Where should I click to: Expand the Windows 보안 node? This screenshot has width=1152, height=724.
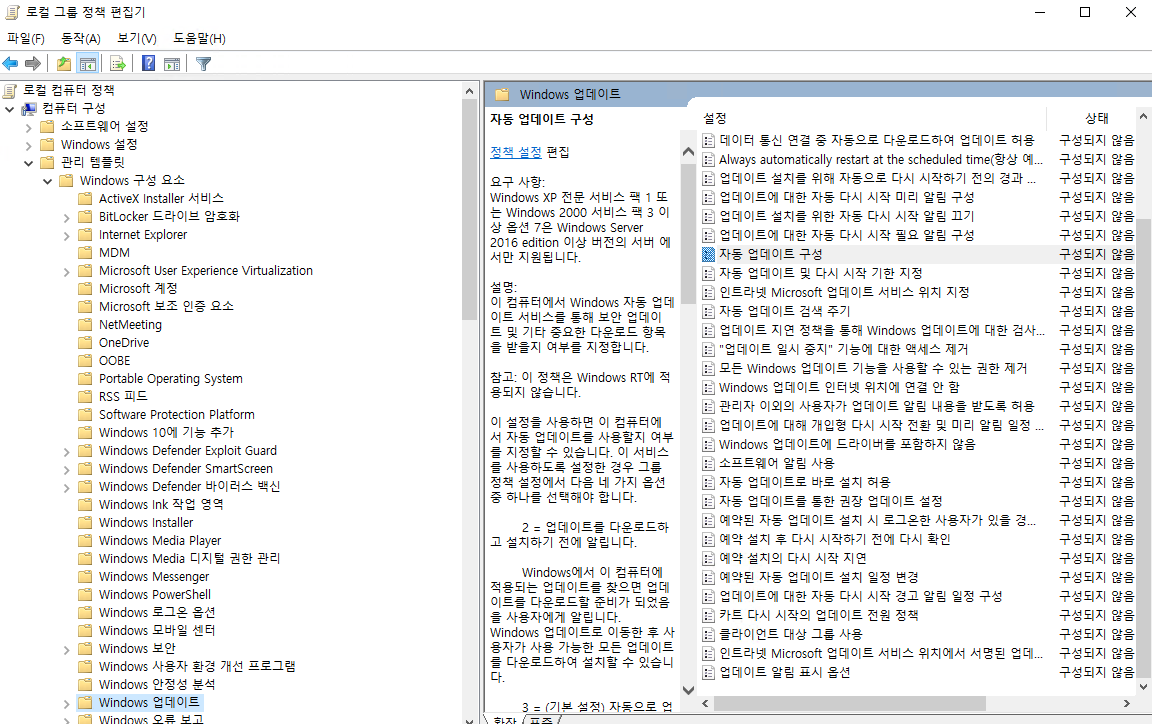pyautogui.click(x=67, y=650)
